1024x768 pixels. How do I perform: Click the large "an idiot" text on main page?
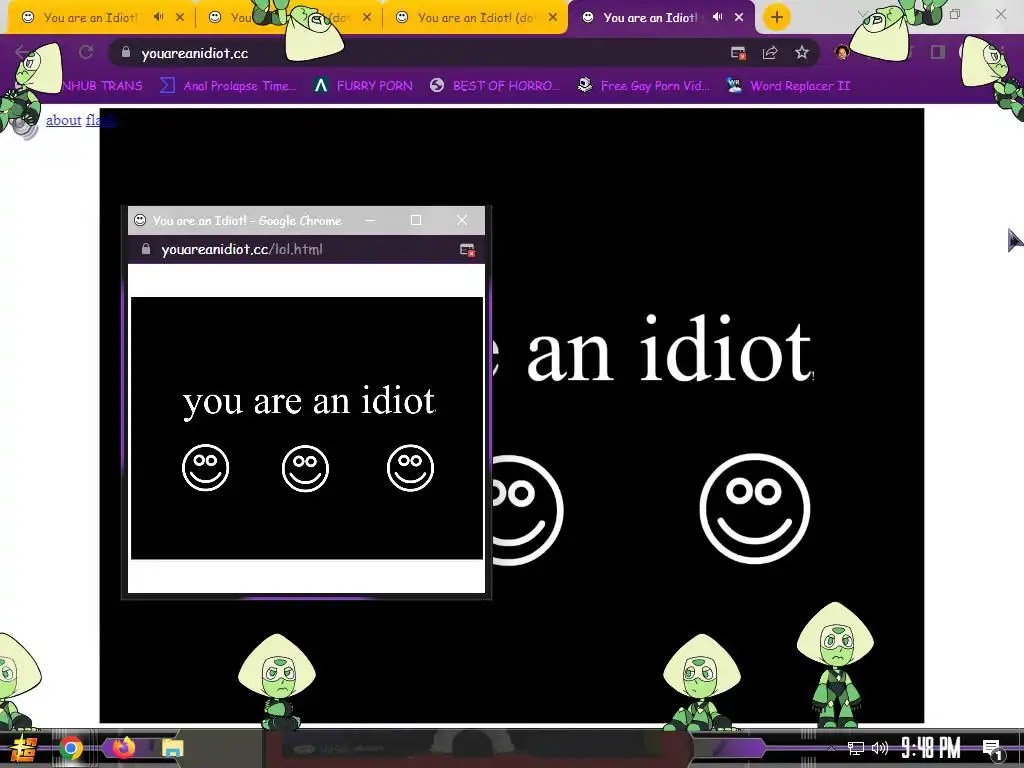point(670,348)
